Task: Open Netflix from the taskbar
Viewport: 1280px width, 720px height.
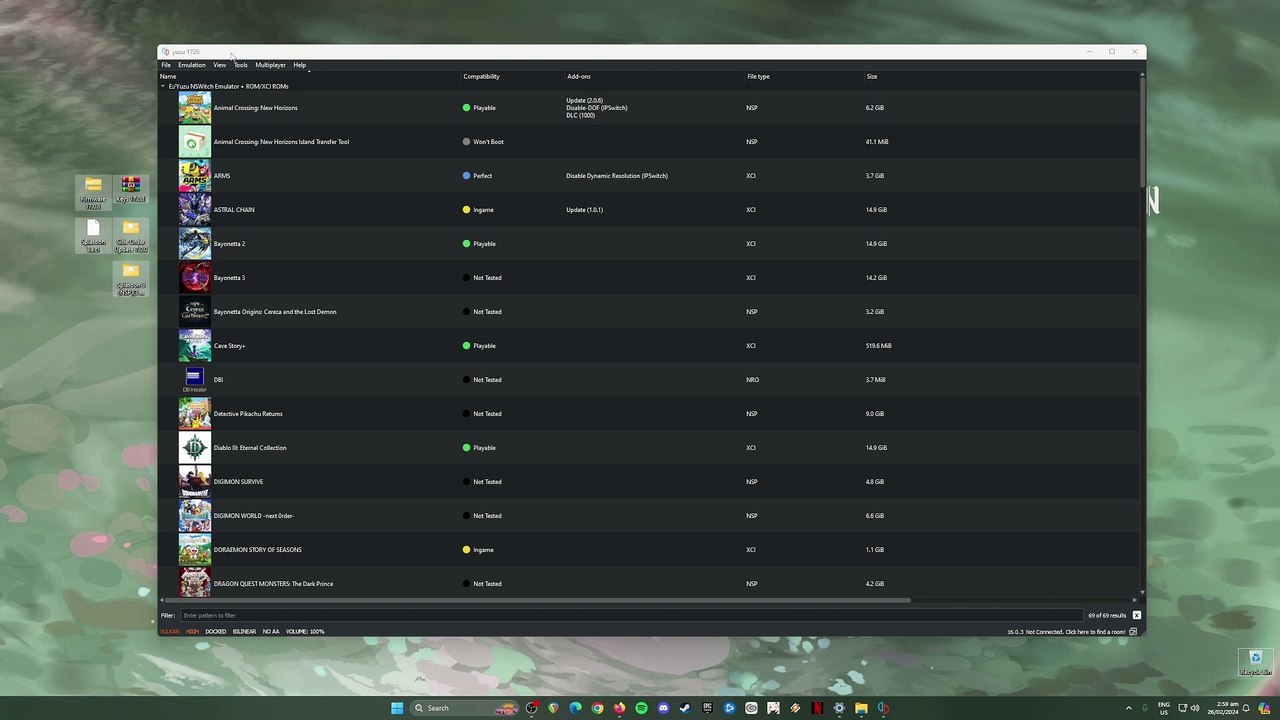Action: tap(817, 708)
